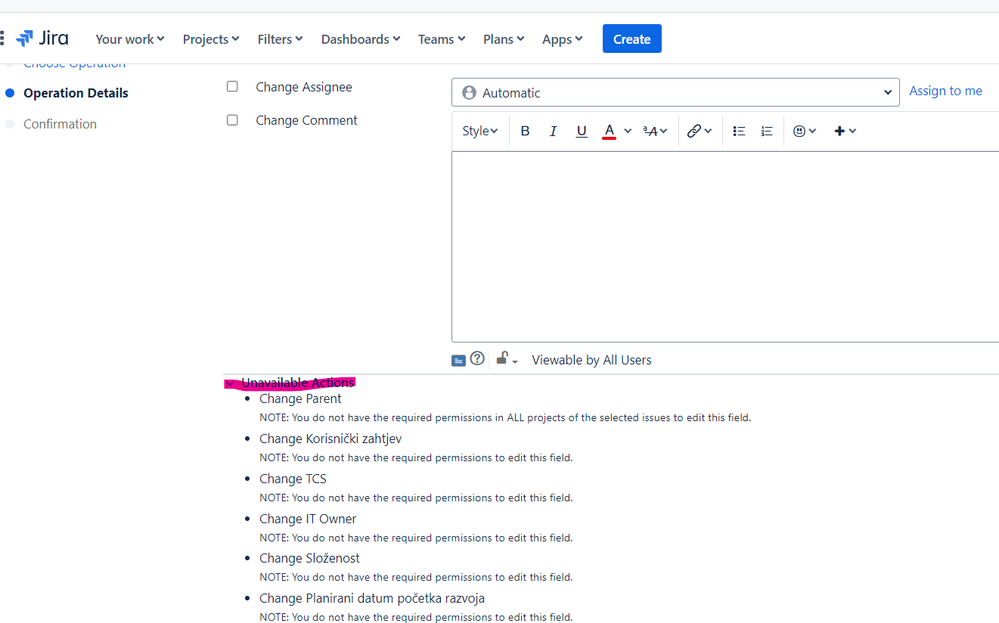Toggle bold formatting in comment editor
The width and height of the screenshot is (999, 623).
tap(525, 131)
